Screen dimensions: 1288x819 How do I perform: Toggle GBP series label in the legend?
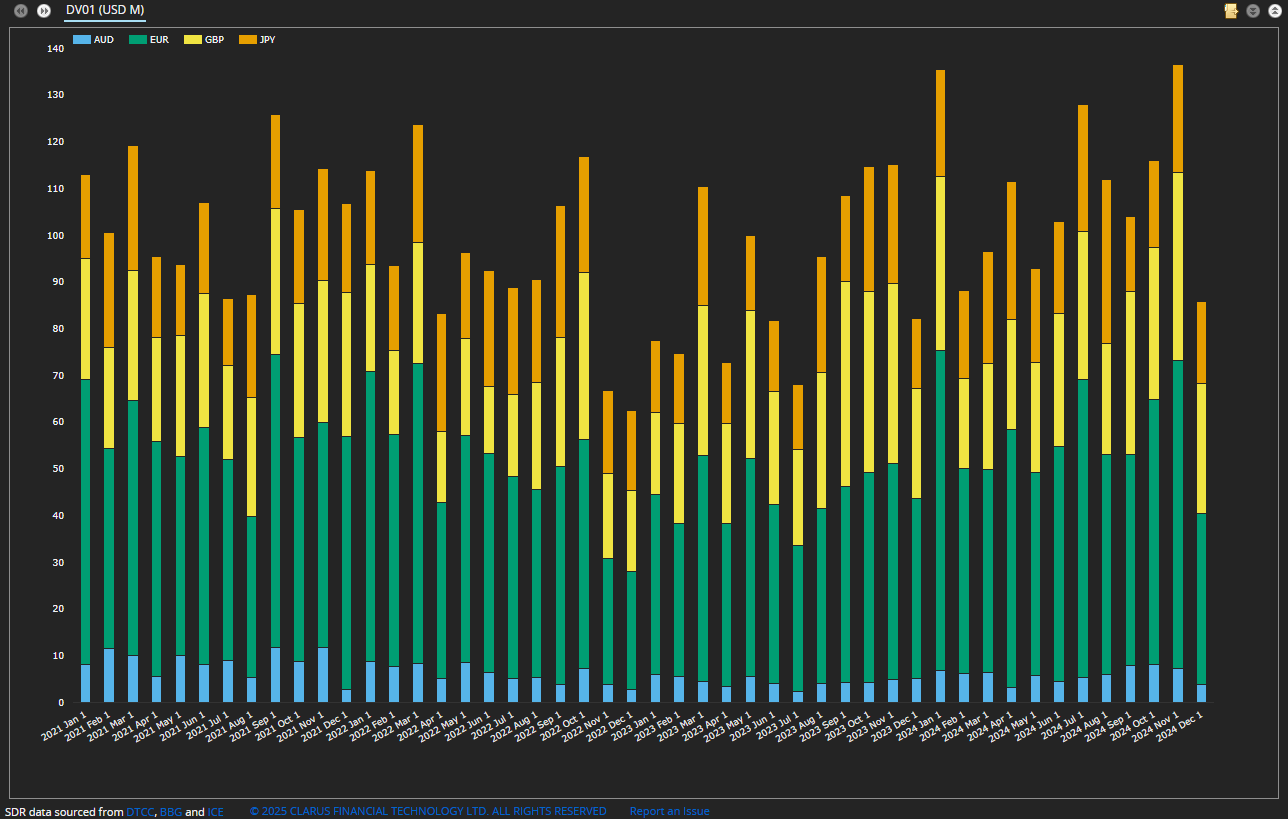215,40
